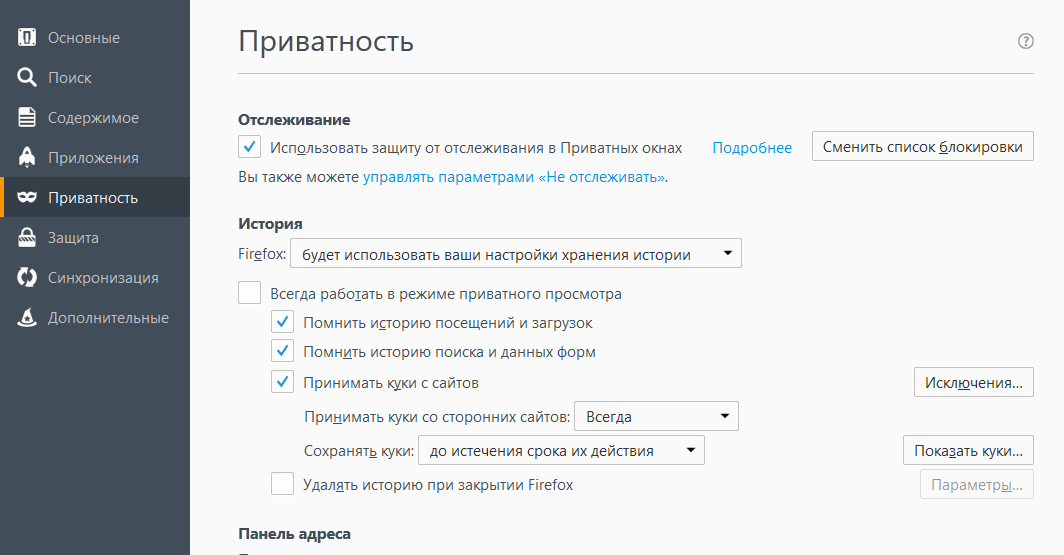Click the Основные sidebar icon
Screen dimensions: 1064x555
(26, 37)
